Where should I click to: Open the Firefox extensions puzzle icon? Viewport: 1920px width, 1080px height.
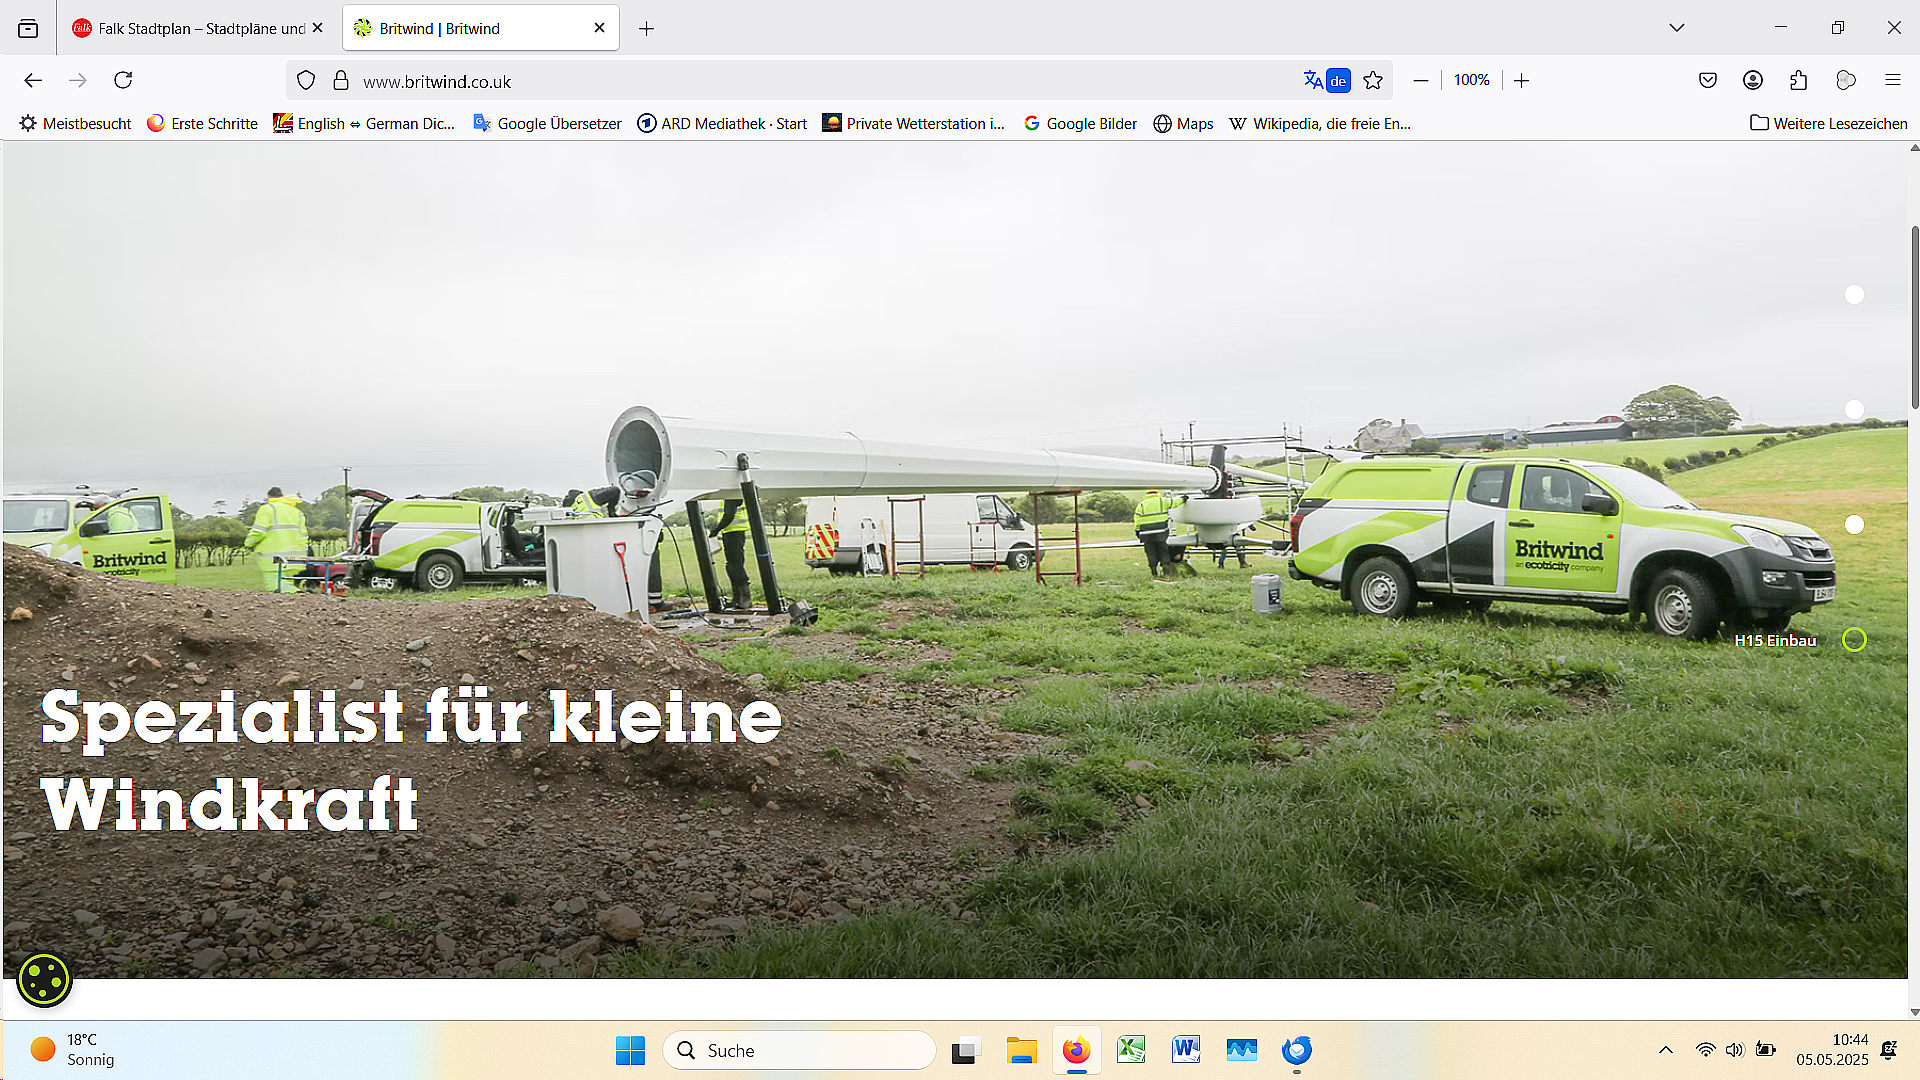pos(1798,80)
